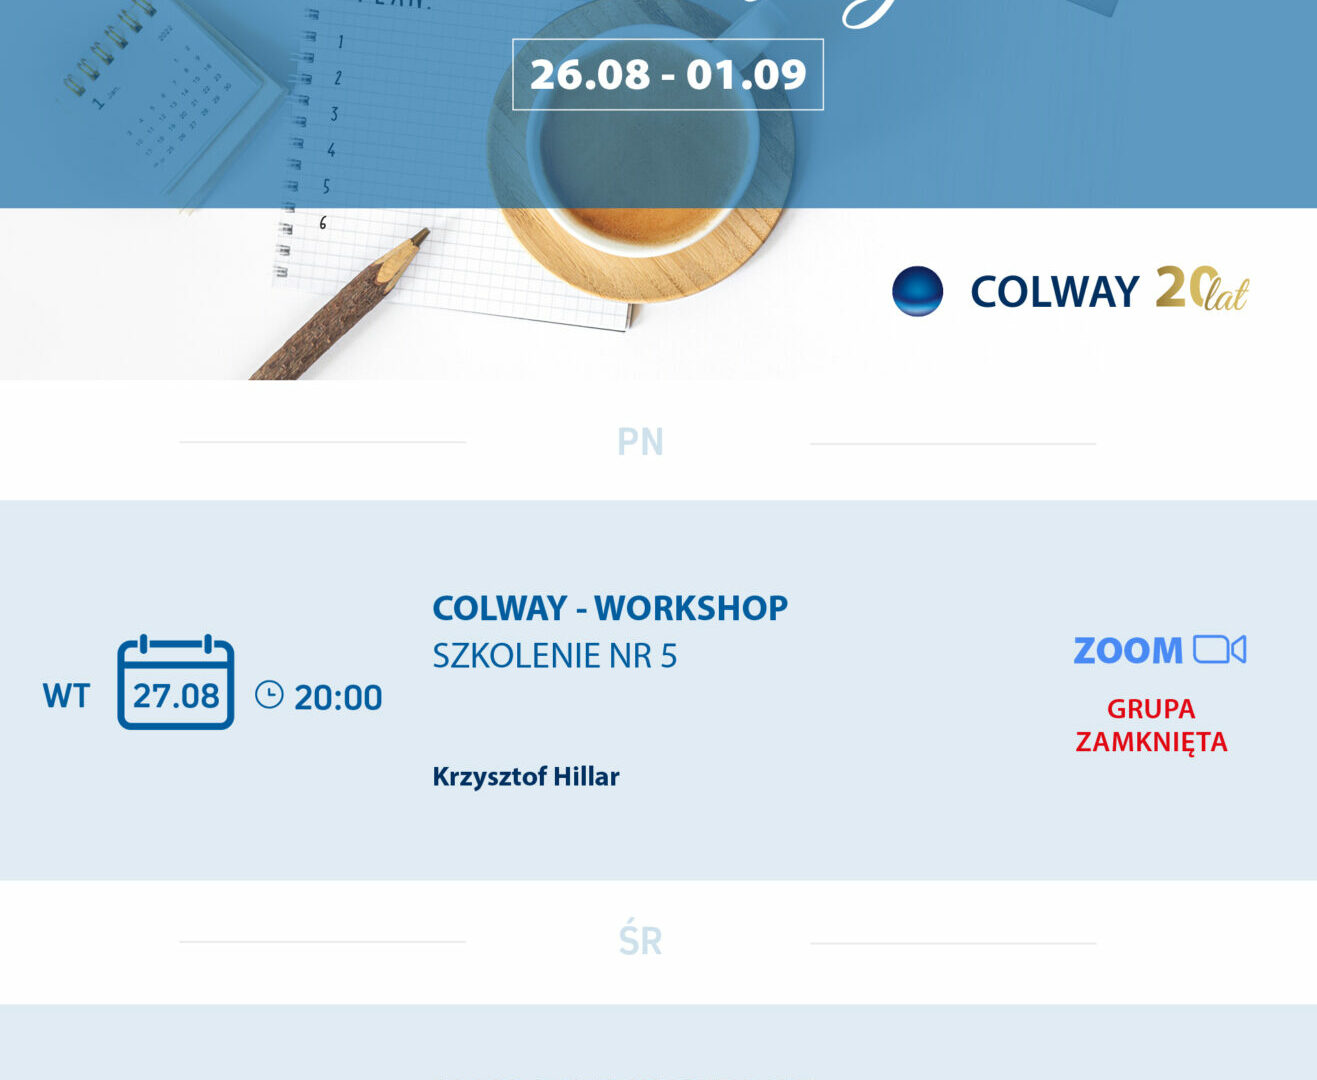Click the ZOOM logo text
The width and height of the screenshot is (1317, 1080).
(1128, 651)
